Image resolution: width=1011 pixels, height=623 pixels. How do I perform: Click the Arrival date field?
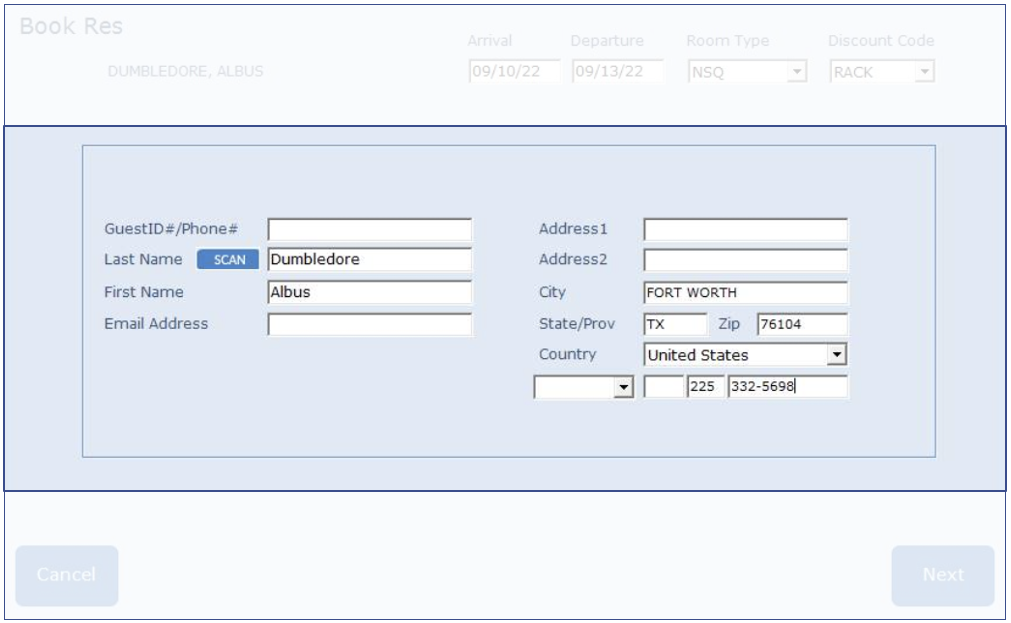(514, 72)
